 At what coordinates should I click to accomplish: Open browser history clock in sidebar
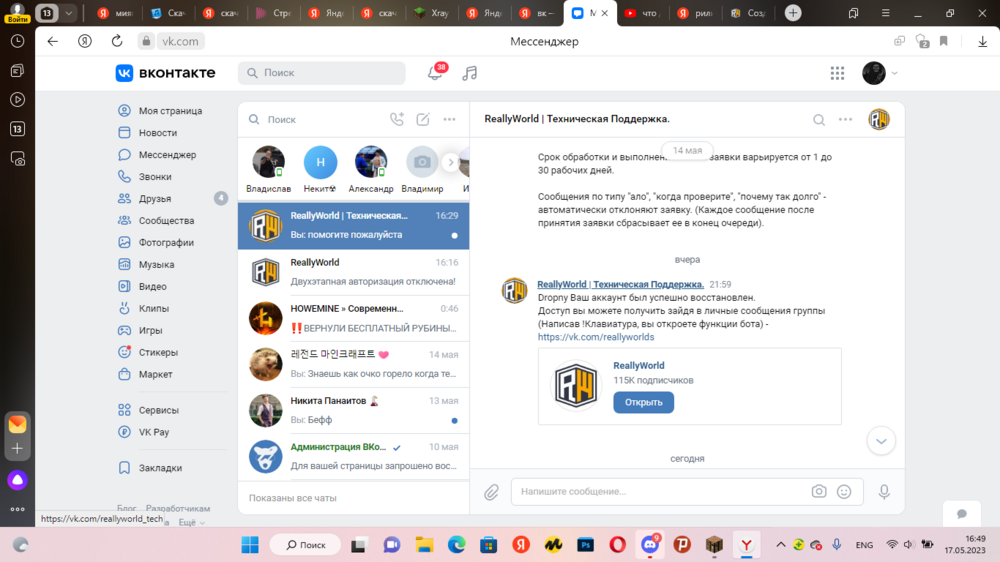coord(17,41)
